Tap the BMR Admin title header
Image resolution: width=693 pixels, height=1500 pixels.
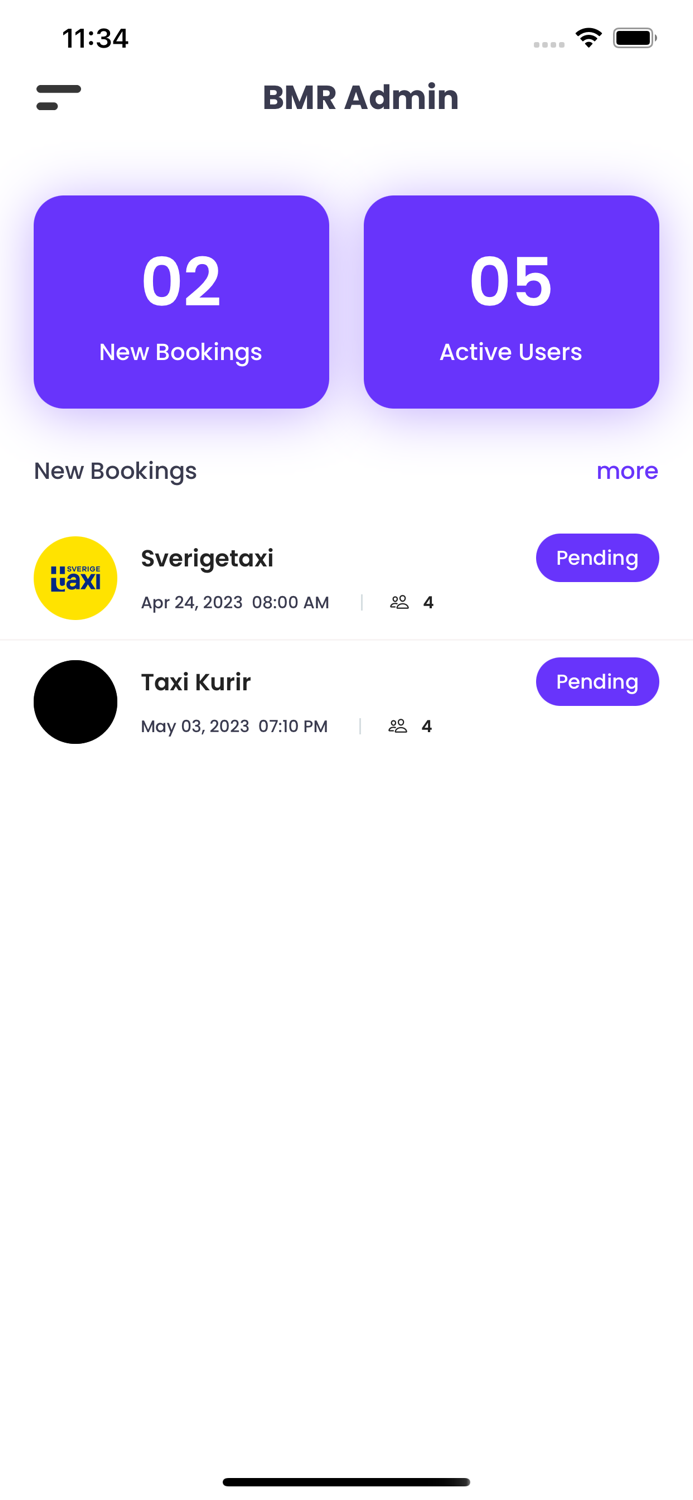pos(360,97)
